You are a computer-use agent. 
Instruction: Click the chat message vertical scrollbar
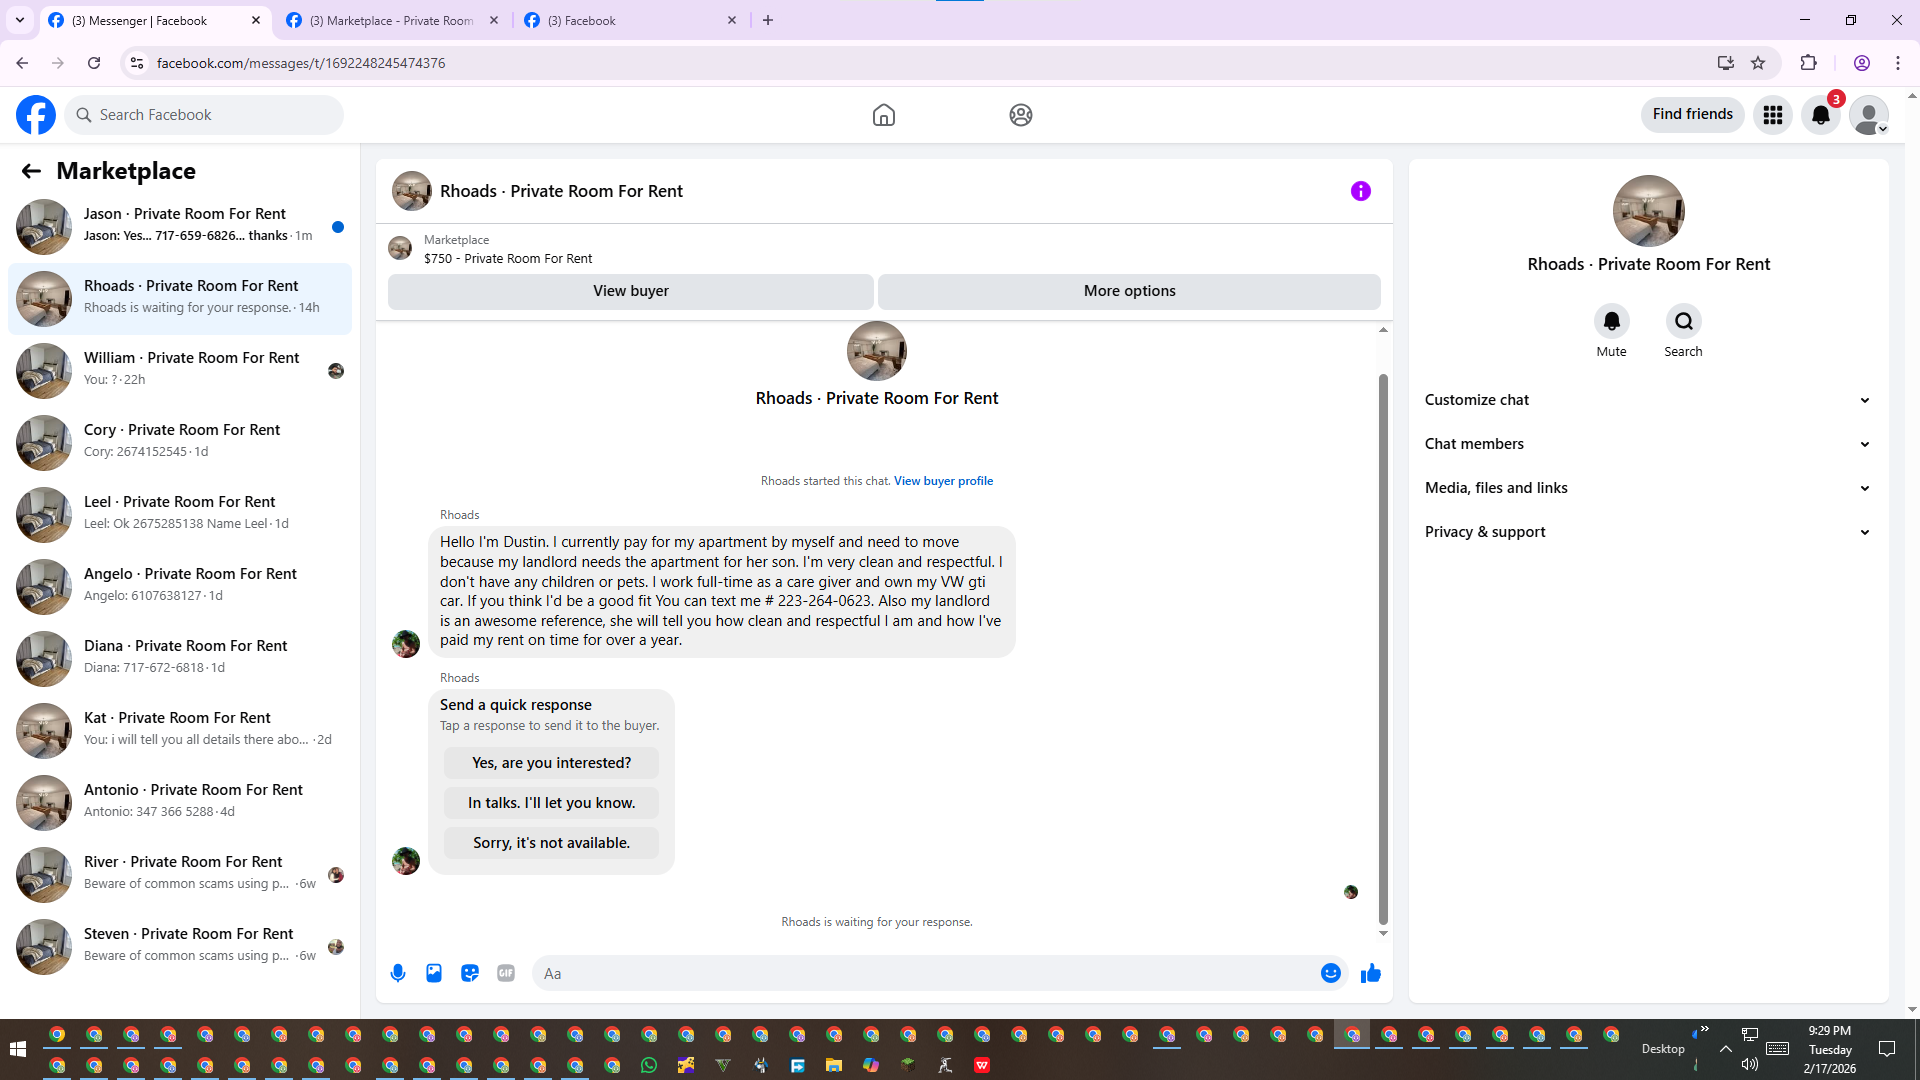(x=1383, y=650)
